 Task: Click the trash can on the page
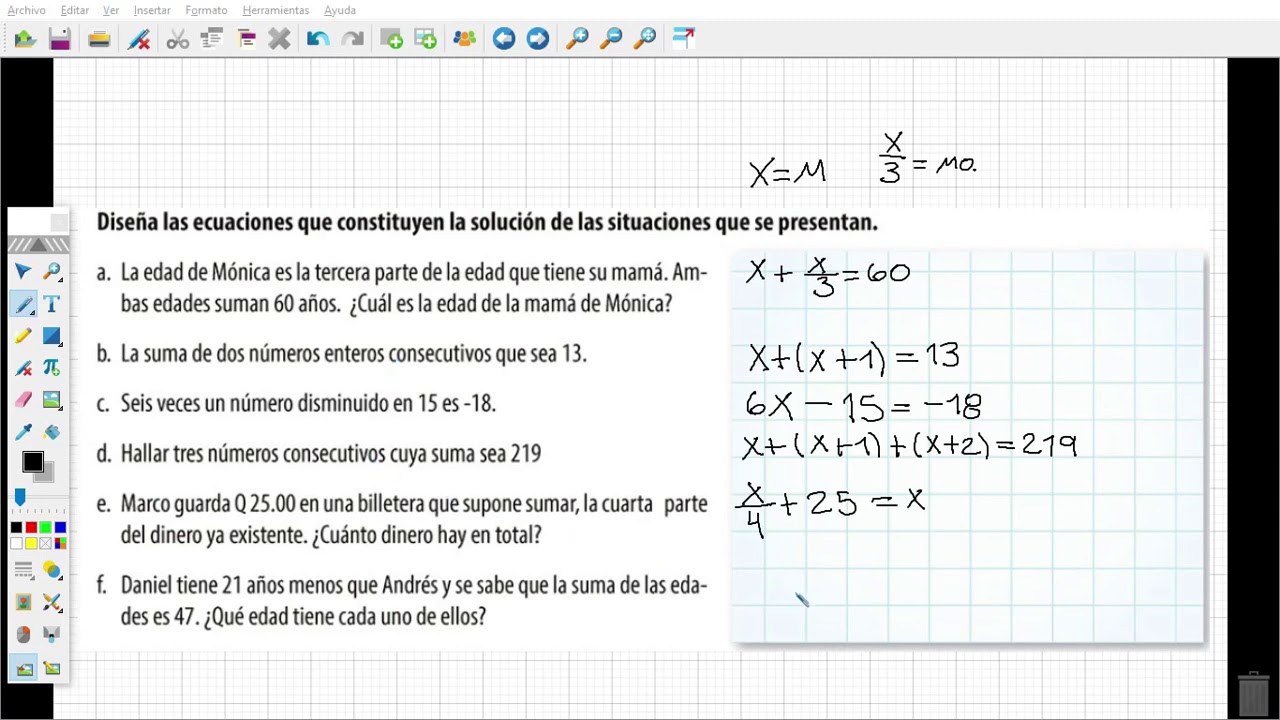coord(1253,692)
